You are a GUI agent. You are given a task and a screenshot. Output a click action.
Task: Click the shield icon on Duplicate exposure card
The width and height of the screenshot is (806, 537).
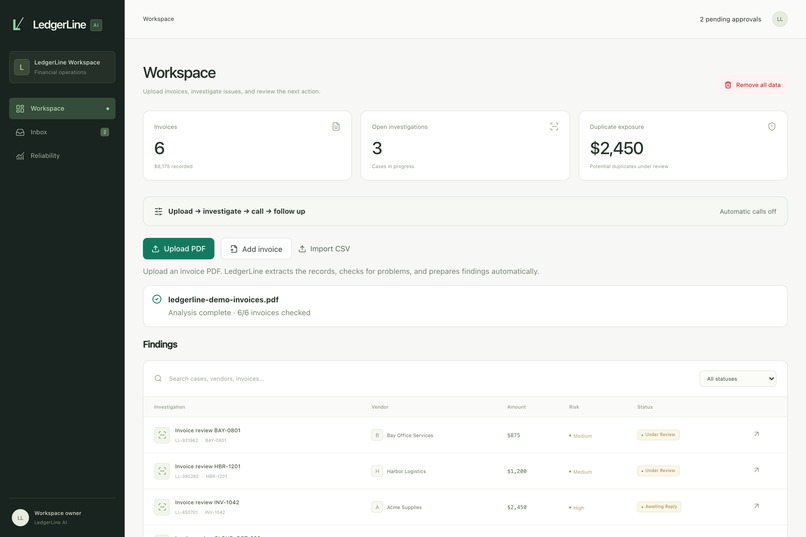[772, 126]
